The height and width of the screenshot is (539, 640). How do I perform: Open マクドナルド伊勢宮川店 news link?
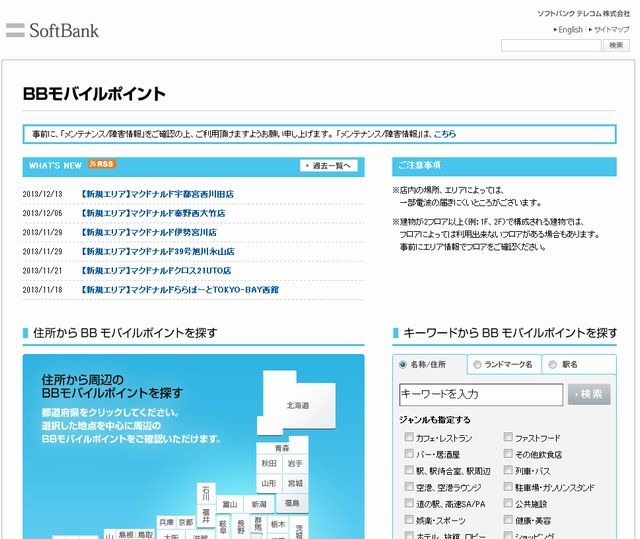coord(149,232)
